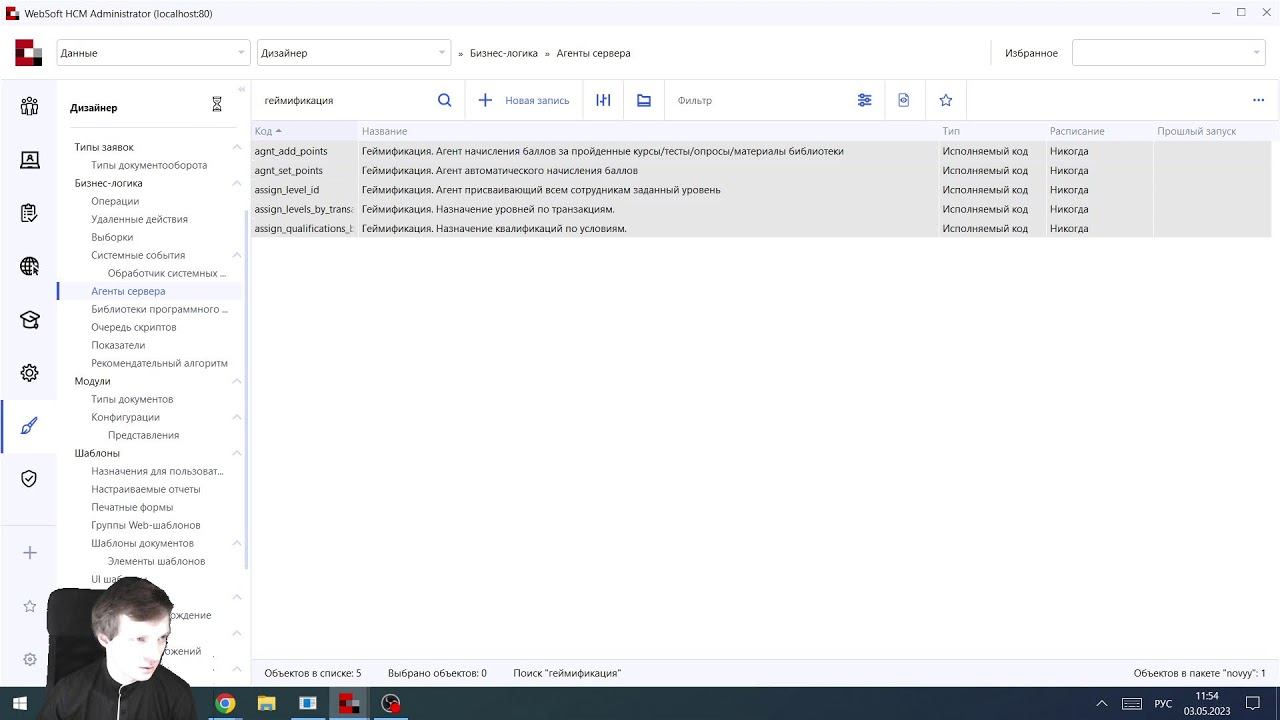The width and height of the screenshot is (1280, 720).
Task: Select Настраиваемые отчеты in the tree
Action: coord(146,489)
